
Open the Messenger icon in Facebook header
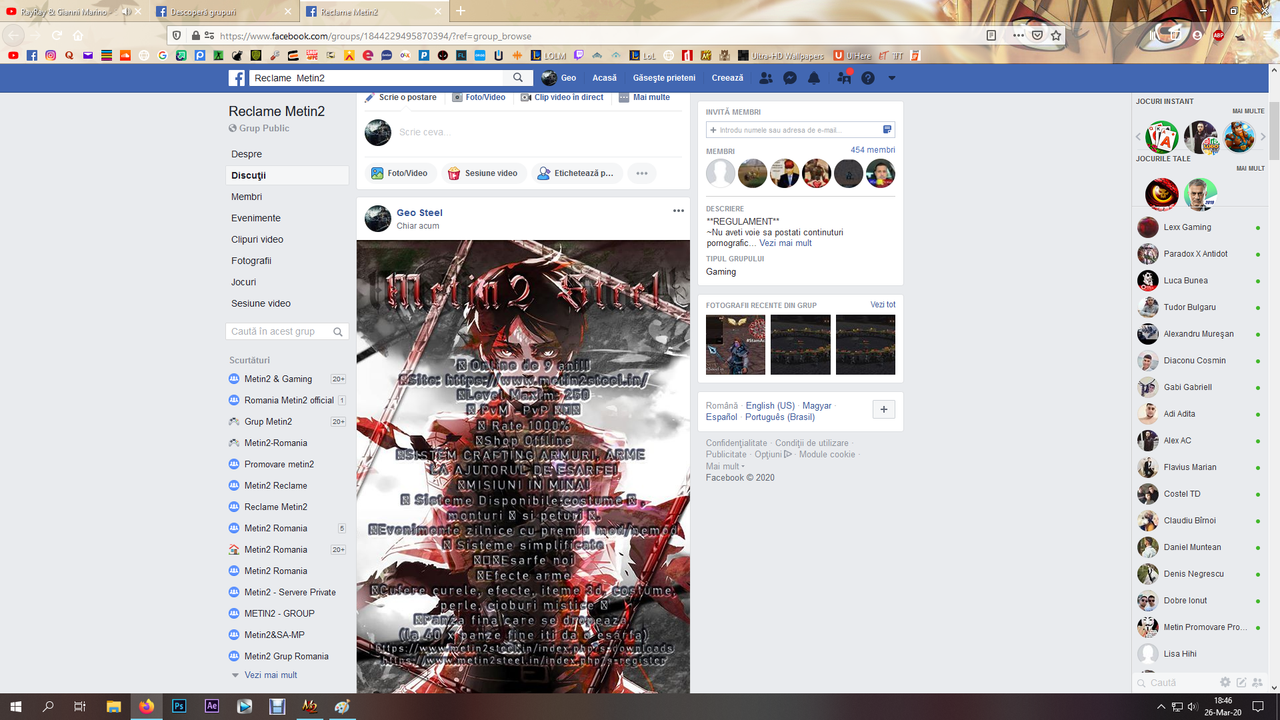(790, 78)
